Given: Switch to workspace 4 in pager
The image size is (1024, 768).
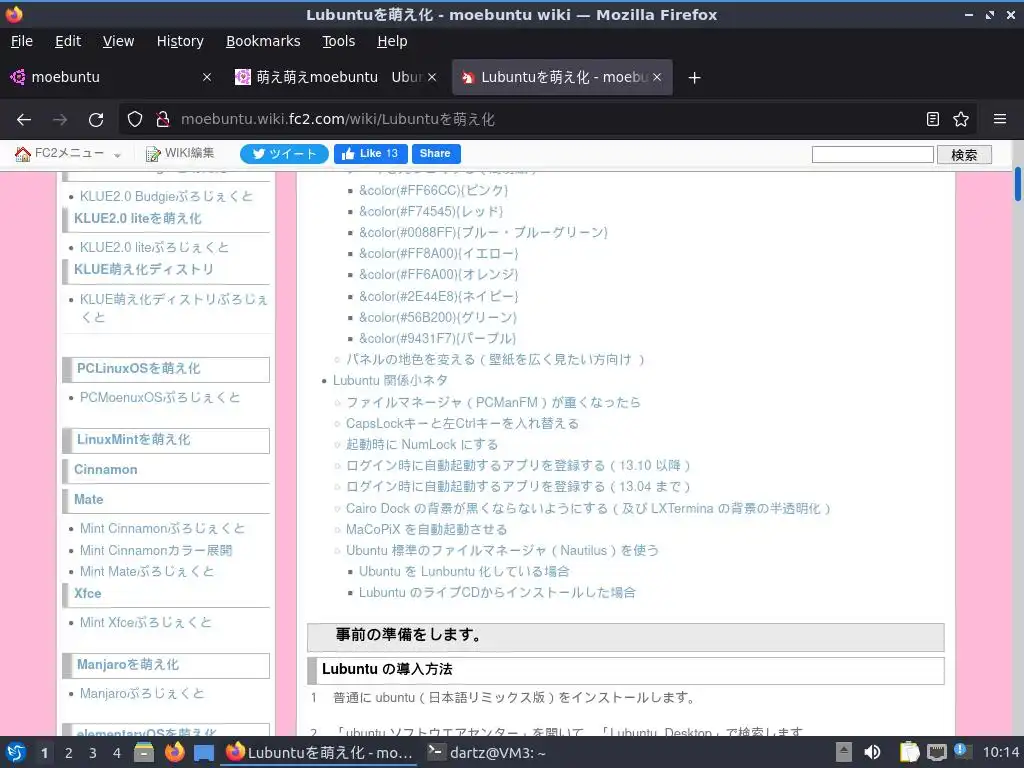Looking at the screenshot, I should (x=117, y=753).
